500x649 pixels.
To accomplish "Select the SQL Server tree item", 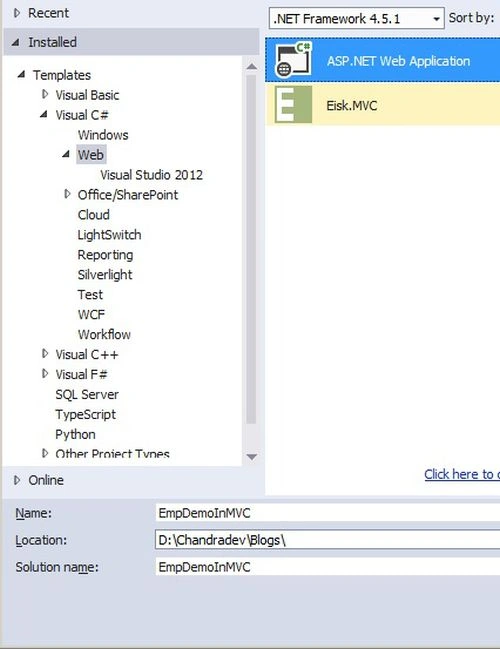I will click(x=87, y=394).
